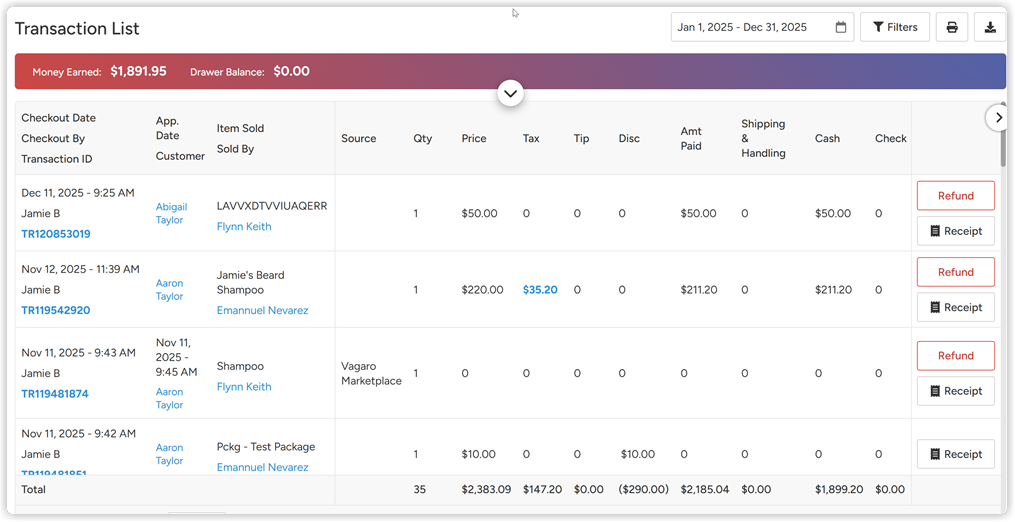
Task: Open Aaron Taylor link in Nov 12 row
Action: pyautogui.click(x=170, y=289)
